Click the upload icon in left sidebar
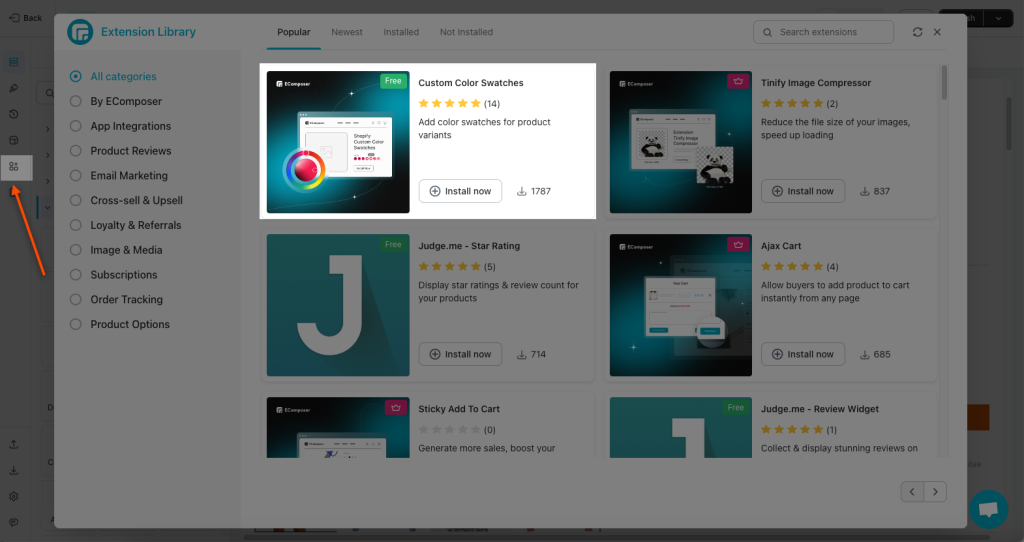 [14, 444]
